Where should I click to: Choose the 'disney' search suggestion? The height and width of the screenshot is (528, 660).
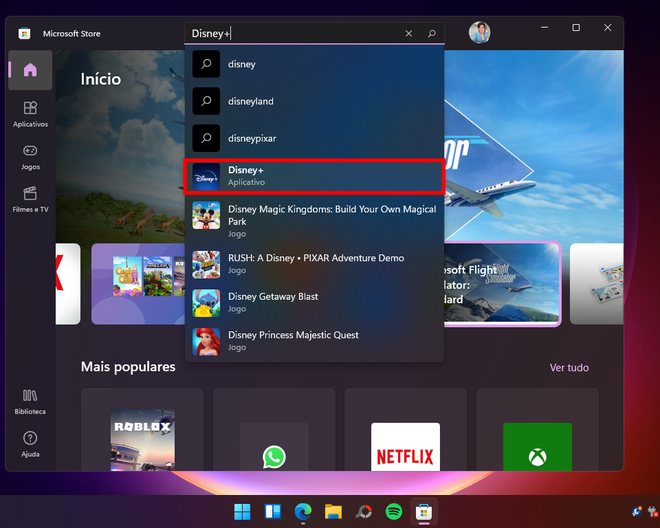314,64
